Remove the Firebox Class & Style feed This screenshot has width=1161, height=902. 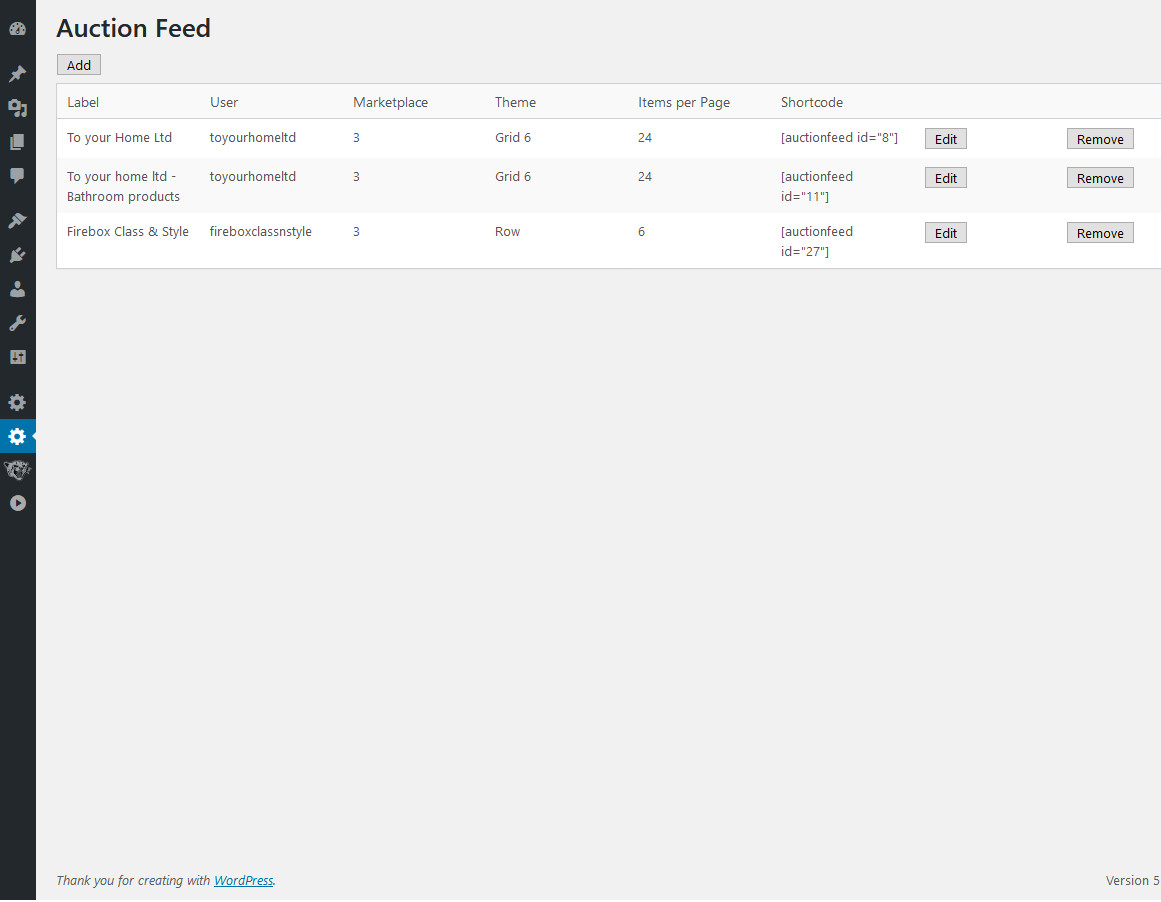coord(1100,233)
